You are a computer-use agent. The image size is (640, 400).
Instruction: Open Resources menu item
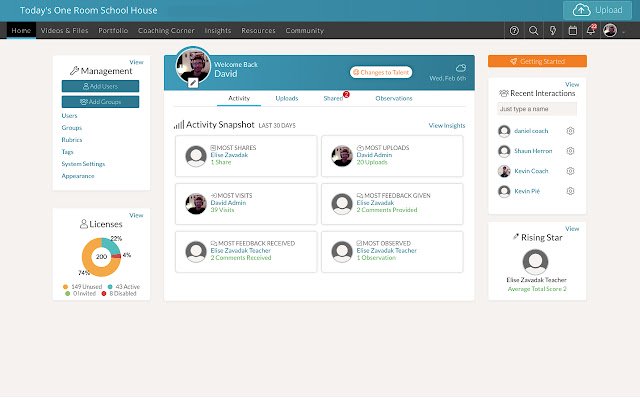pyautogui.click(x=258, y=31)
